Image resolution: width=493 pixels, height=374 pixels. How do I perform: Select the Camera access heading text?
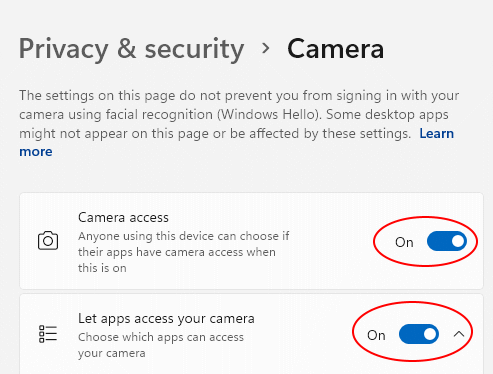click(123, 217)
